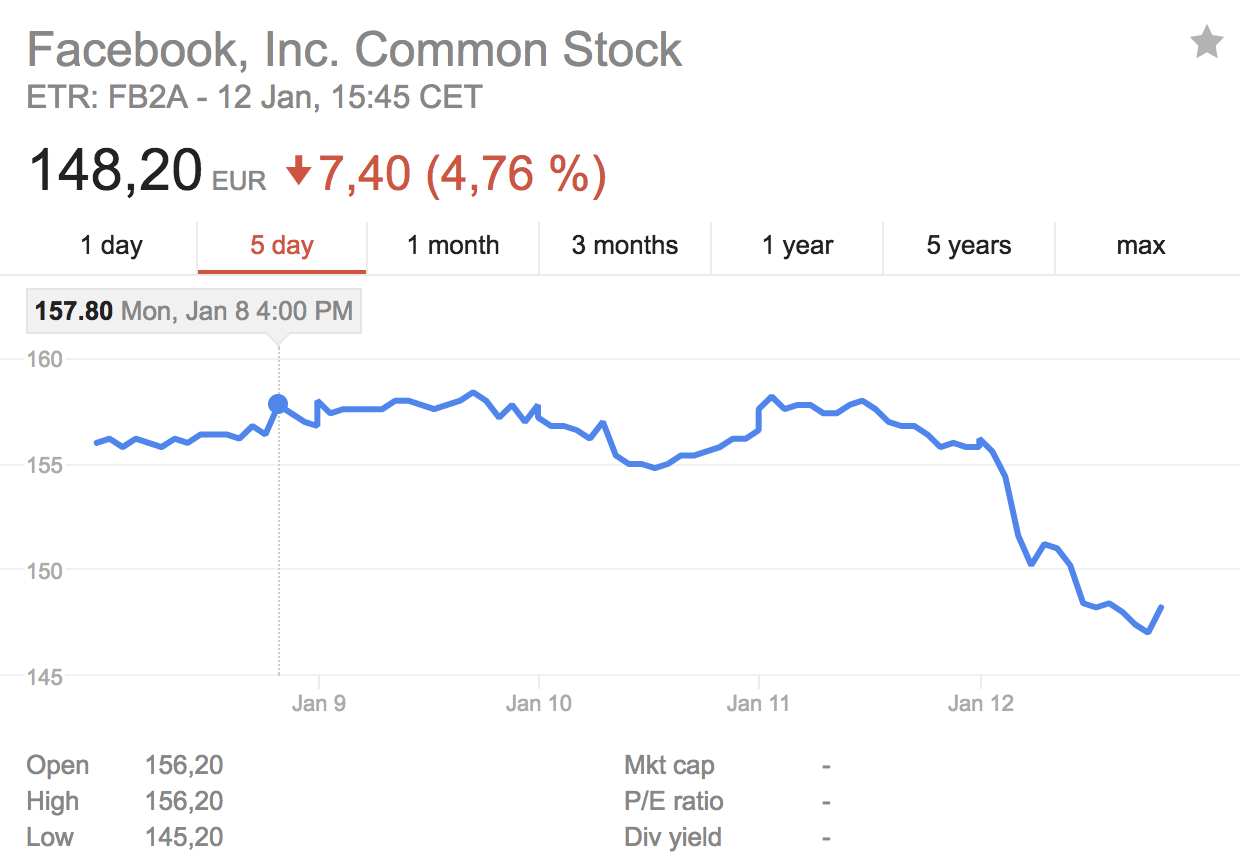Switch to the 1 month chart view

[452, 245]
